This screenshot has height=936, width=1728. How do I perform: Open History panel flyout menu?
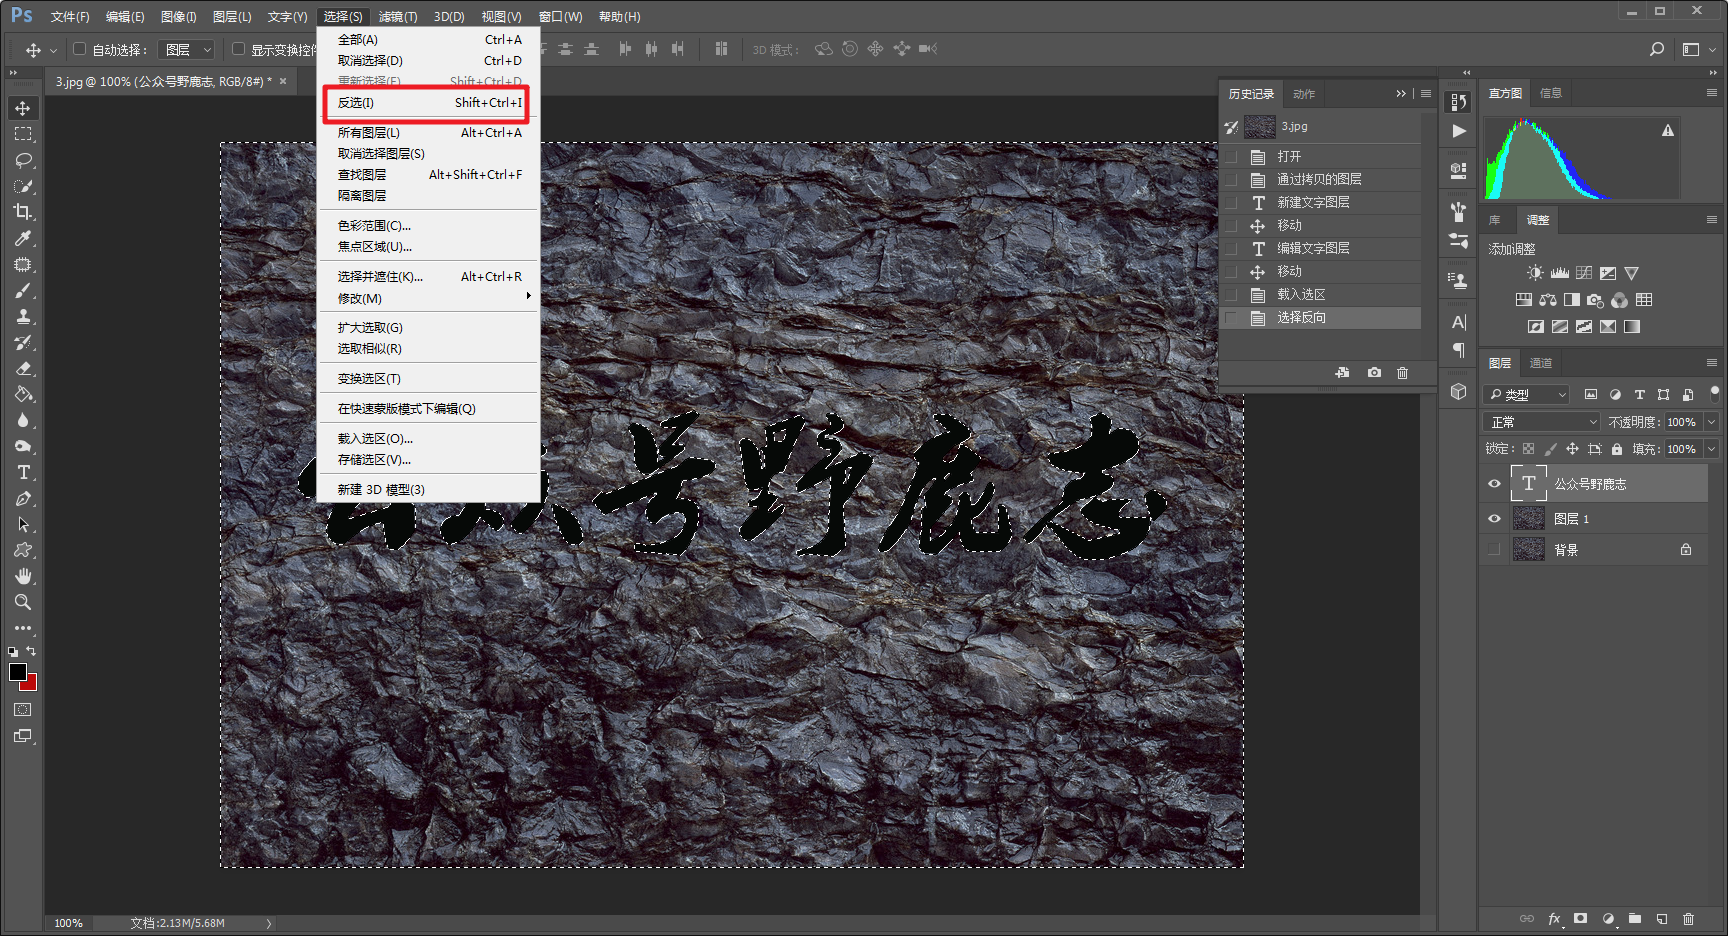click(x=1426, y=93)
